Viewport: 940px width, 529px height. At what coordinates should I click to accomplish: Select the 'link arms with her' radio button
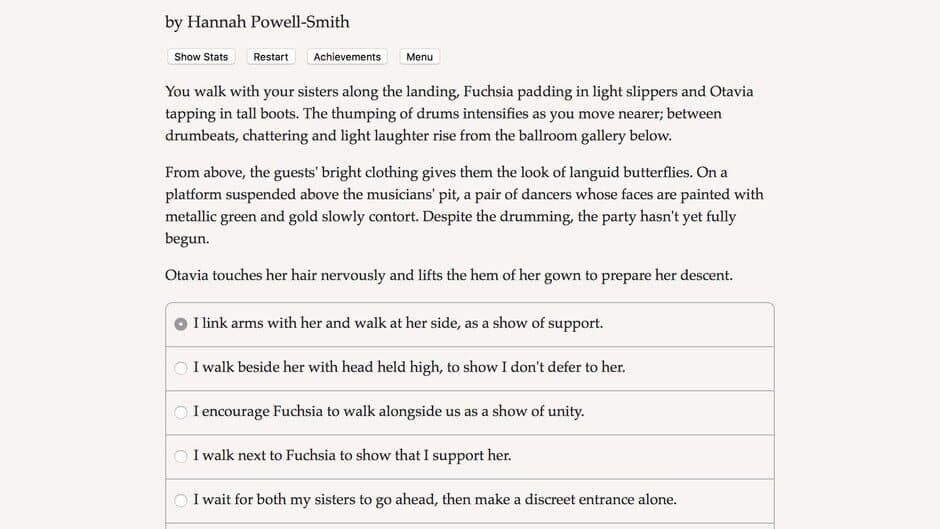coord(181,324)
